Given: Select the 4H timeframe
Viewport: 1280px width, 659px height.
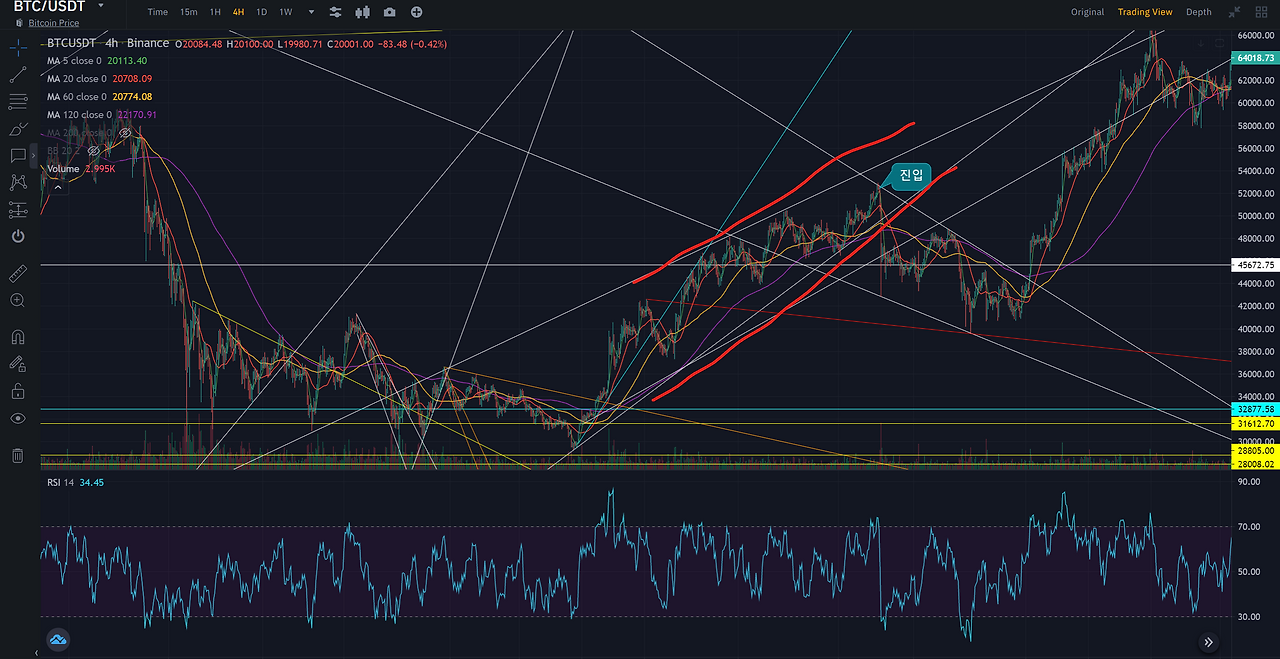Looking at the screenshot, I should (238, 12).
